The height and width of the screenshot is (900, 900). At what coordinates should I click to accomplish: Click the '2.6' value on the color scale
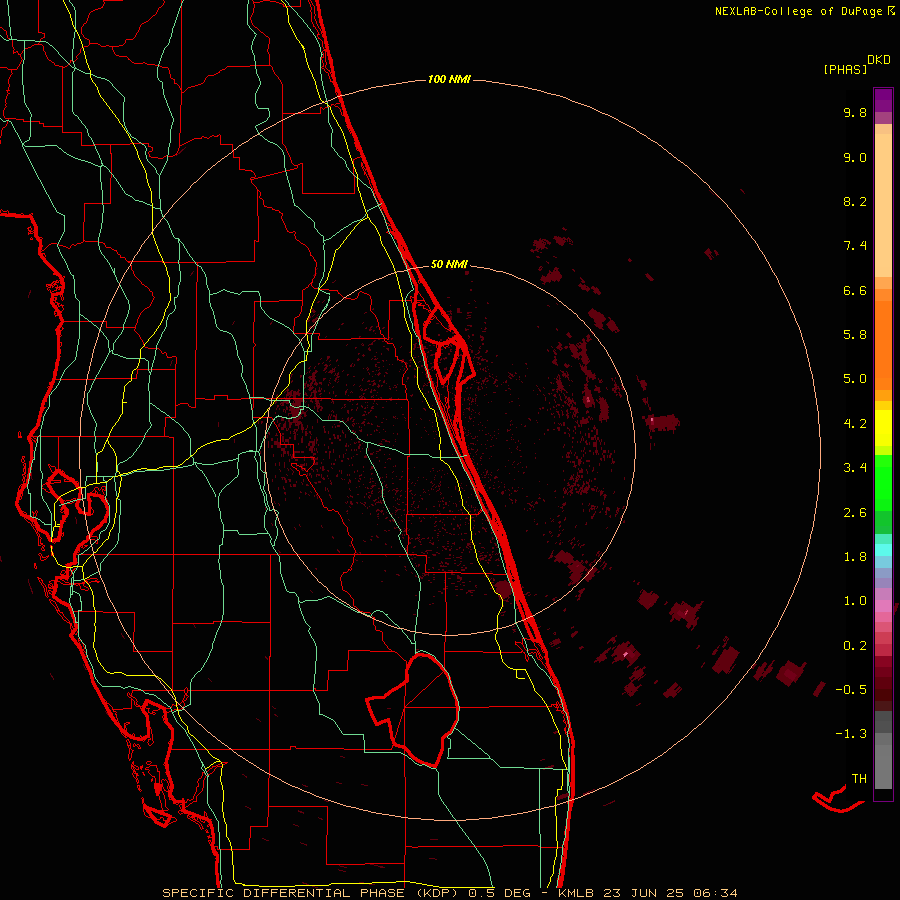point(855,513)
